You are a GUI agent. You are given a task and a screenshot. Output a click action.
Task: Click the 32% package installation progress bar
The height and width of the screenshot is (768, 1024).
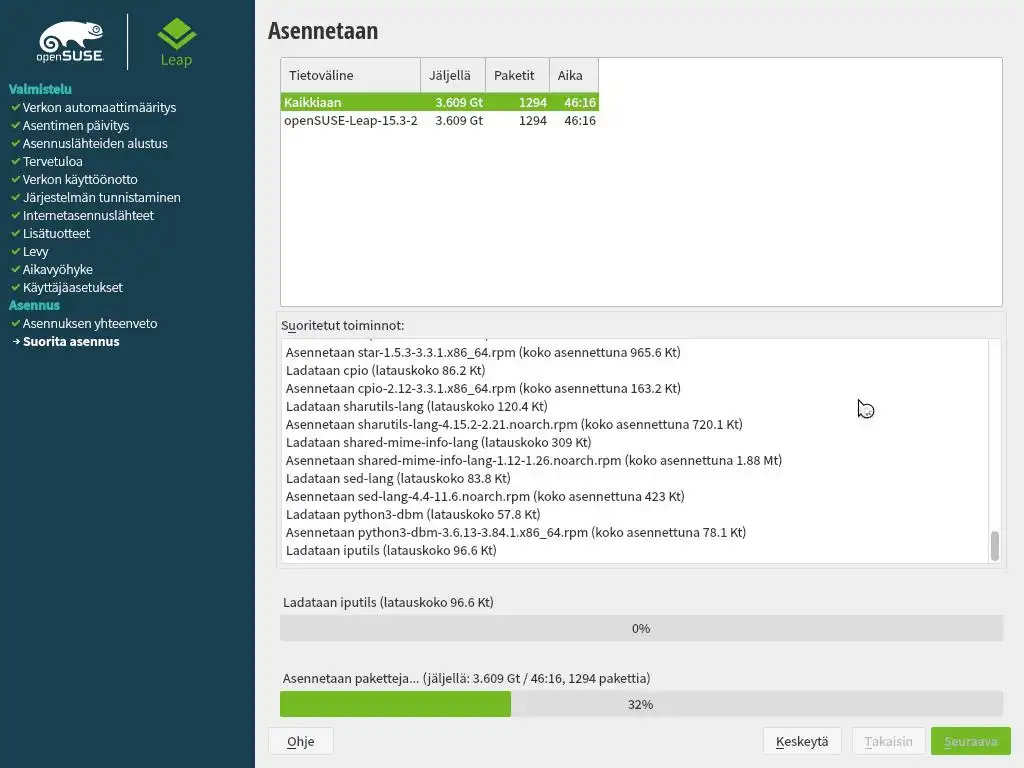(641, 704)
